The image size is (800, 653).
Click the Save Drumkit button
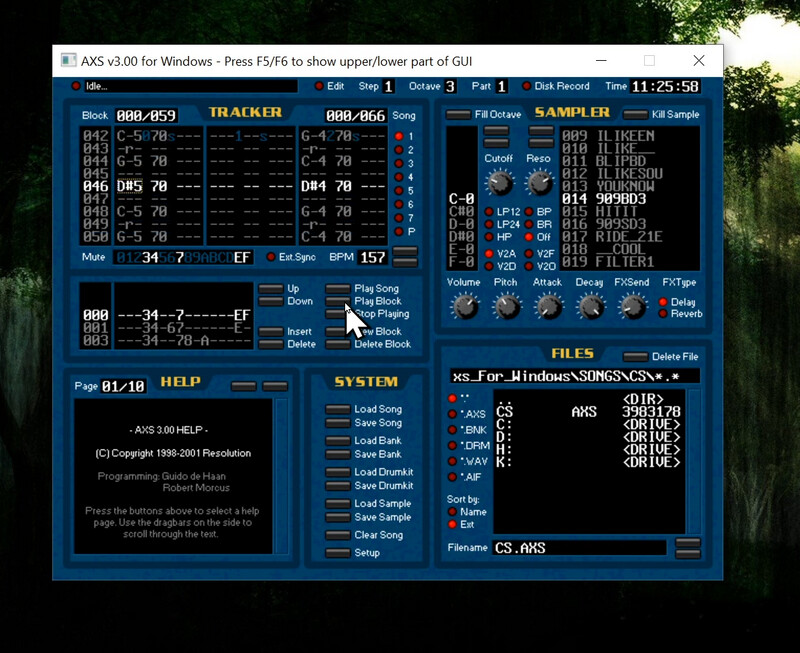[x=338, y=486]
